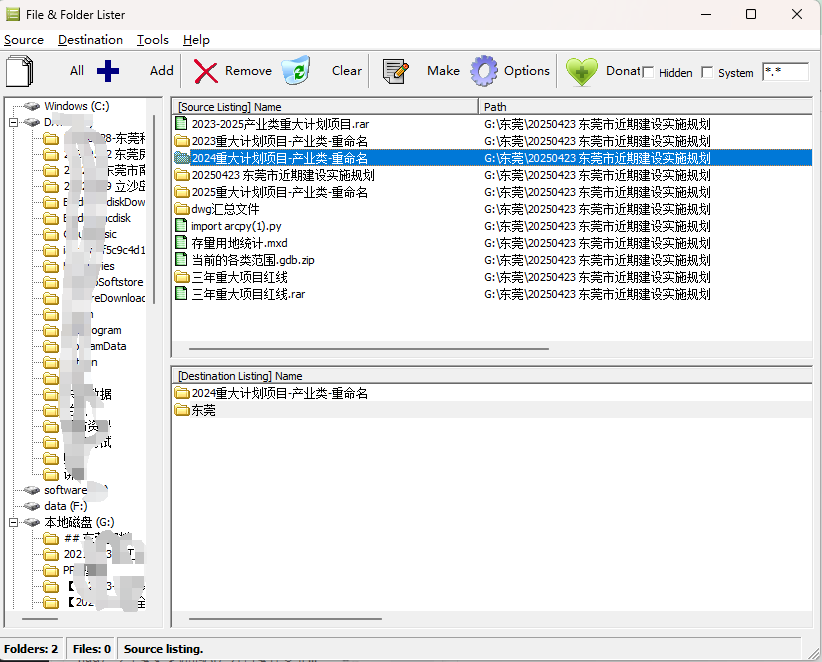Collapse the D: drive tree node

[x=14, y=123]
